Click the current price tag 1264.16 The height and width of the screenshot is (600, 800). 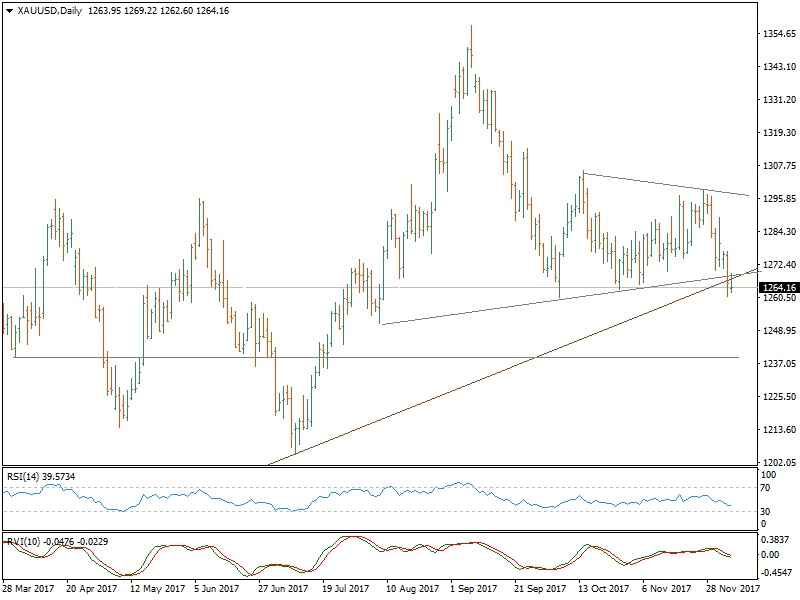coord(777,288)
